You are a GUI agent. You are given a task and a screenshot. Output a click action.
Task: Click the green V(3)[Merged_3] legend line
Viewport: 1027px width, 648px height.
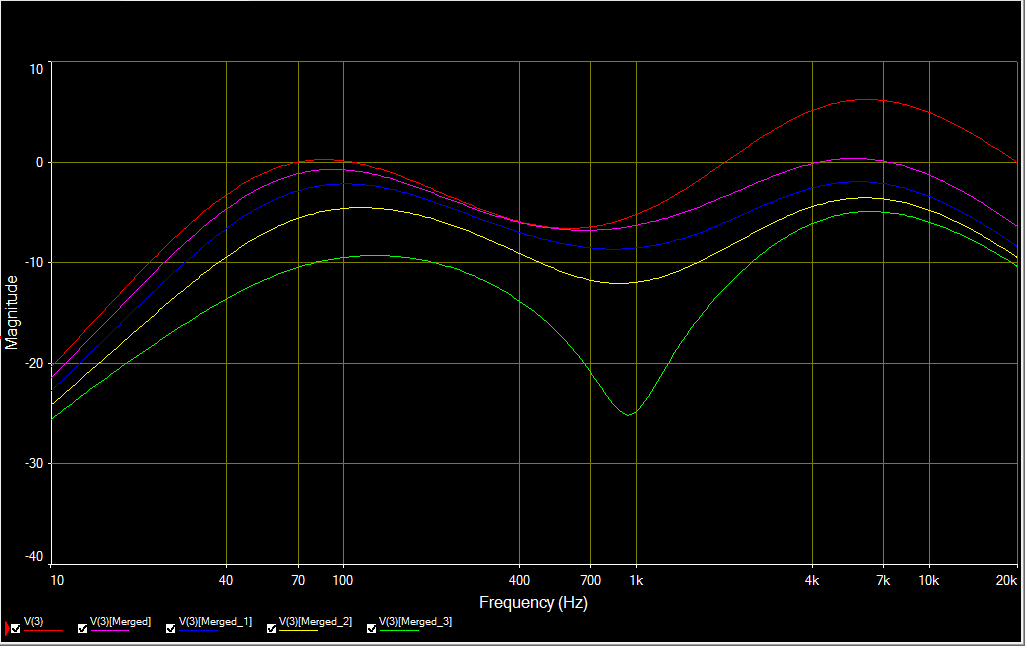point(399,630)
